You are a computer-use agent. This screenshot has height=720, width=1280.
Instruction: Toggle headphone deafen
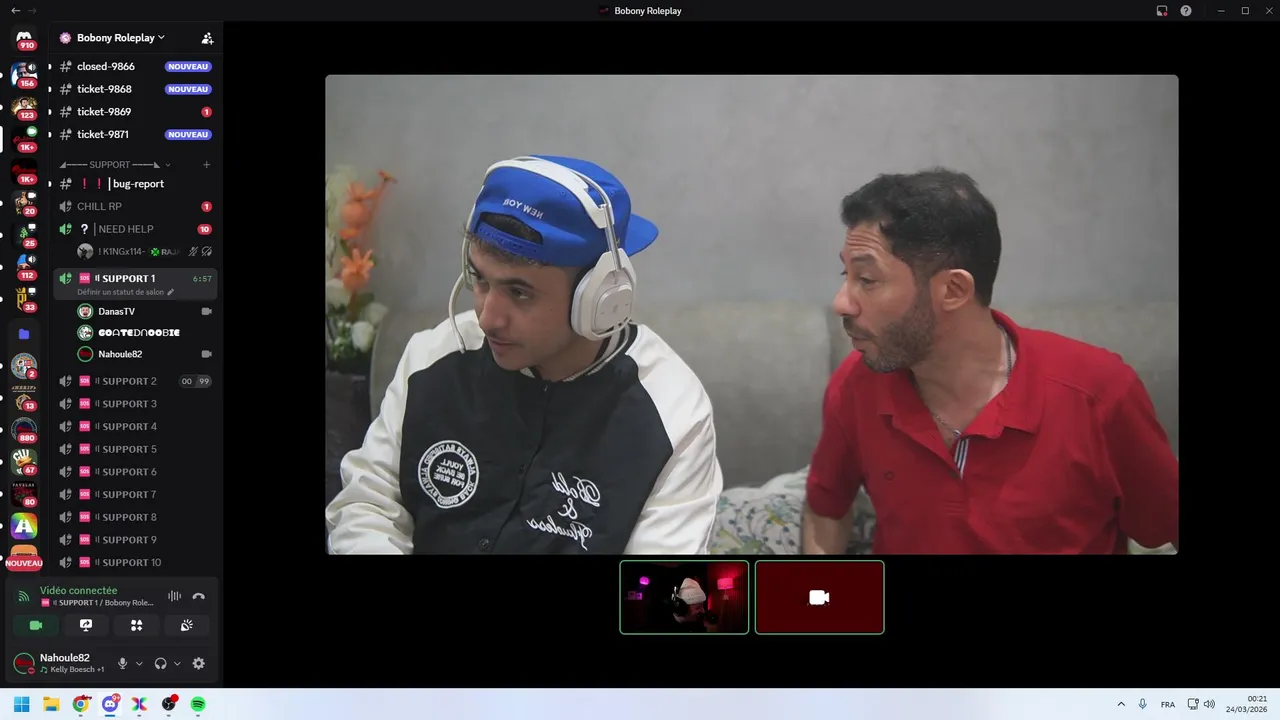pyautogui.click(x=160, y=663)
